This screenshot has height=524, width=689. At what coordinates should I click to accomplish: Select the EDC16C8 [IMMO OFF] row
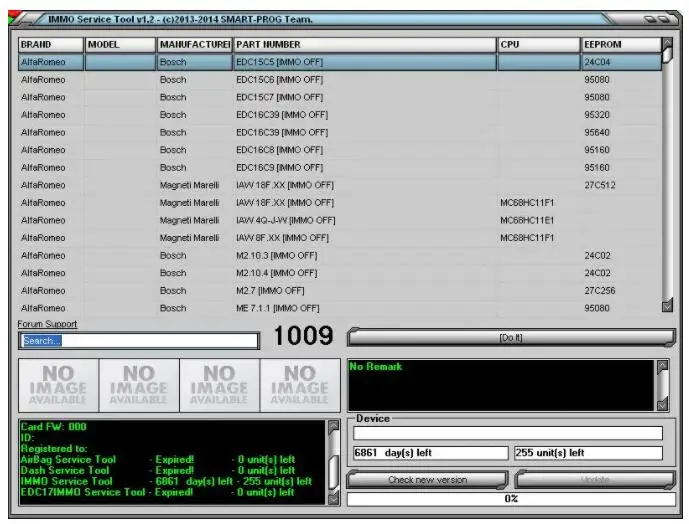[340, 150]
